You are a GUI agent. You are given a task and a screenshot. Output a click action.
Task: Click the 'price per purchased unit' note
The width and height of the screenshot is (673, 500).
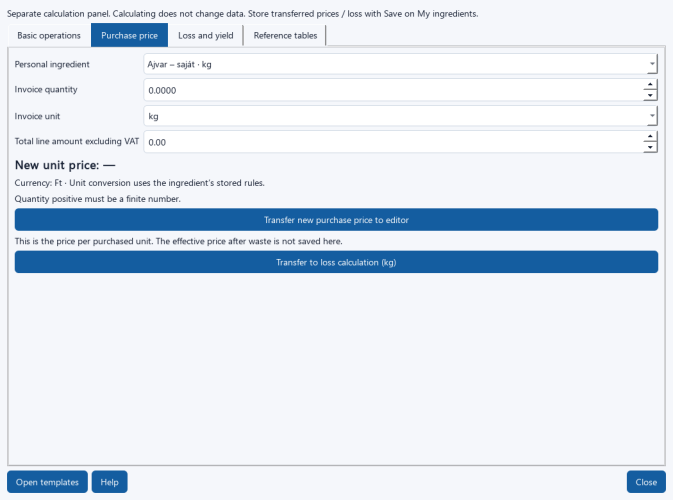(179, 241)
